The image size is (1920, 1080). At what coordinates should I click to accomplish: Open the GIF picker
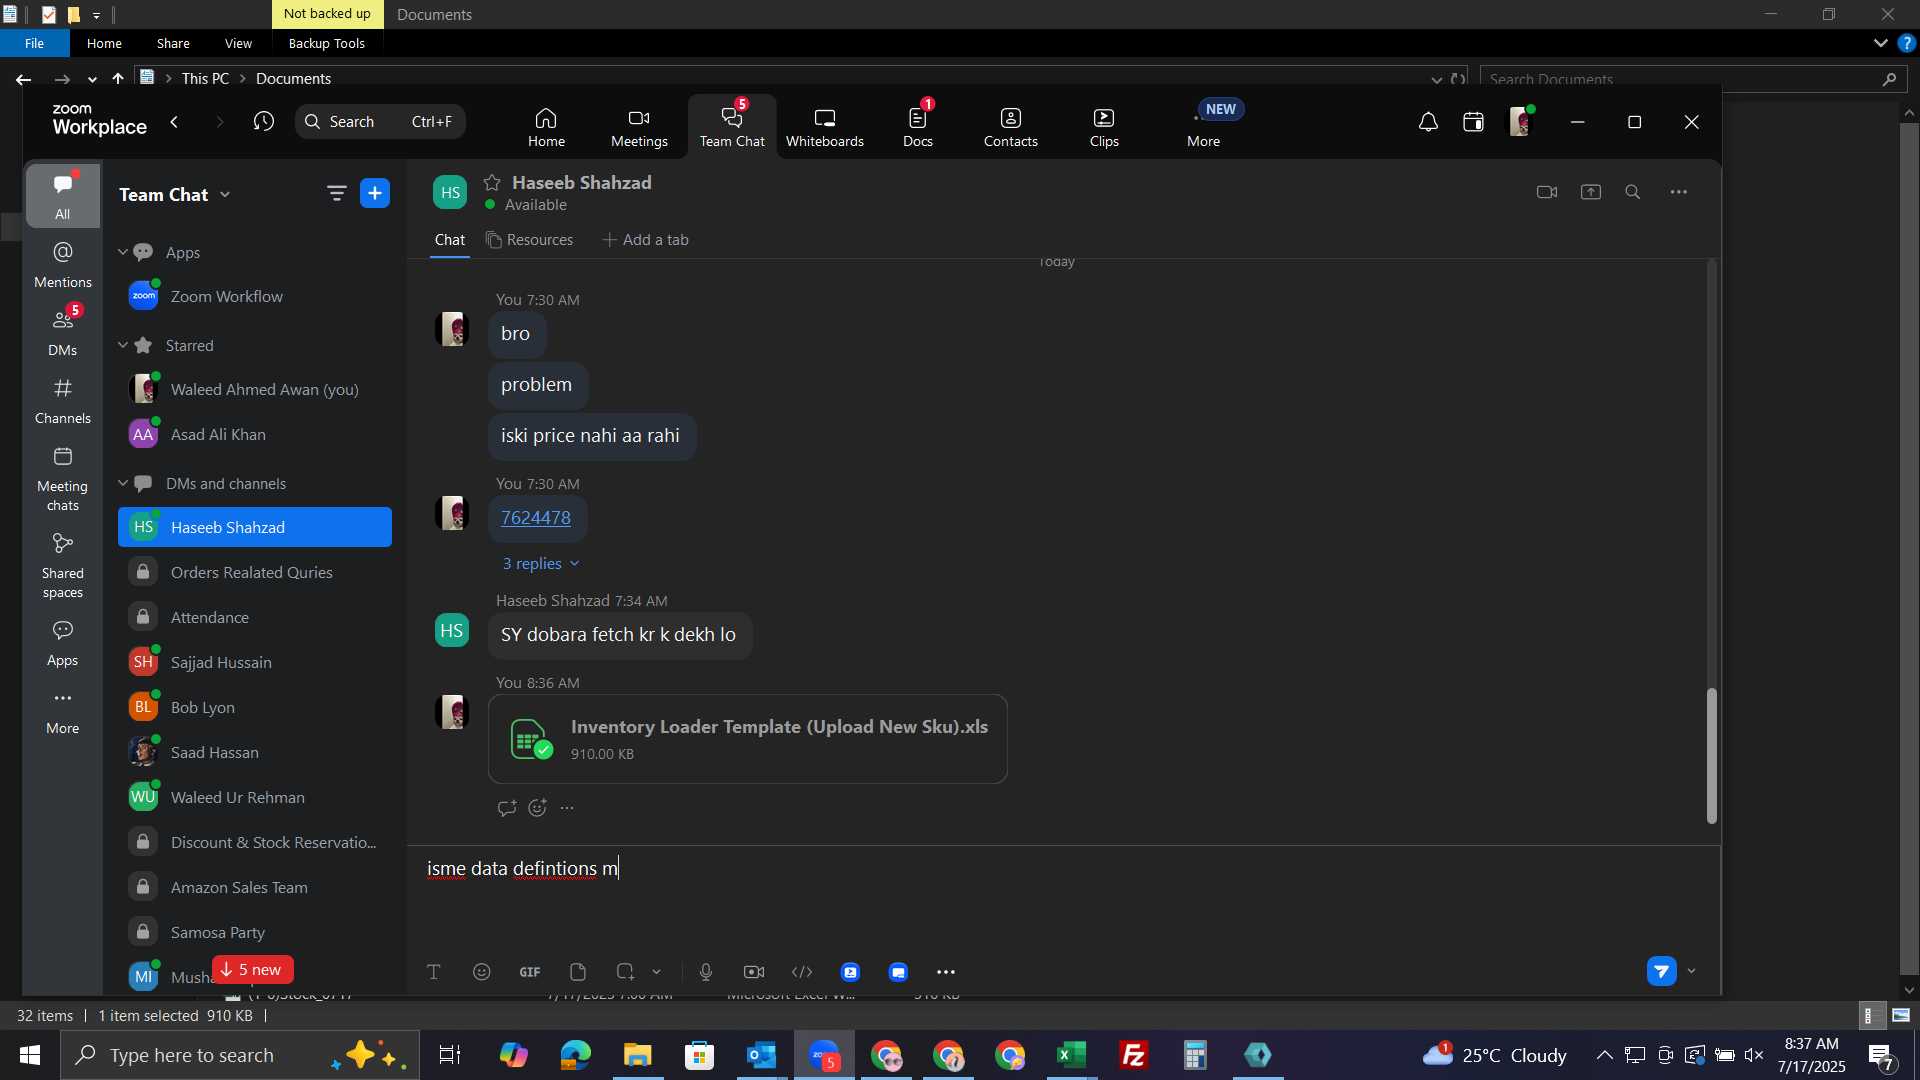(530, 972)
